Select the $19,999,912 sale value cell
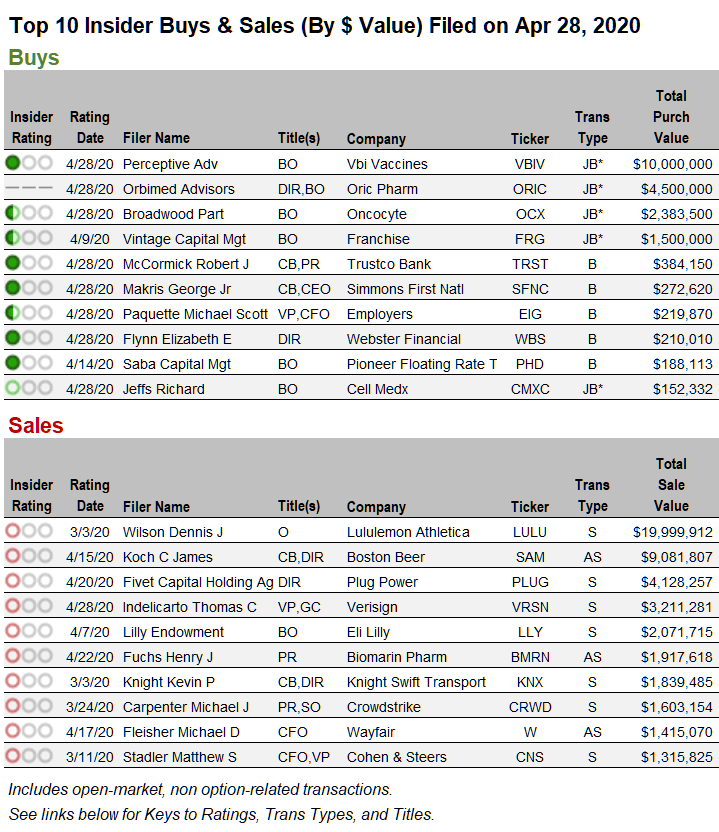Screen dimensions: 719x832 pos(672,532)
